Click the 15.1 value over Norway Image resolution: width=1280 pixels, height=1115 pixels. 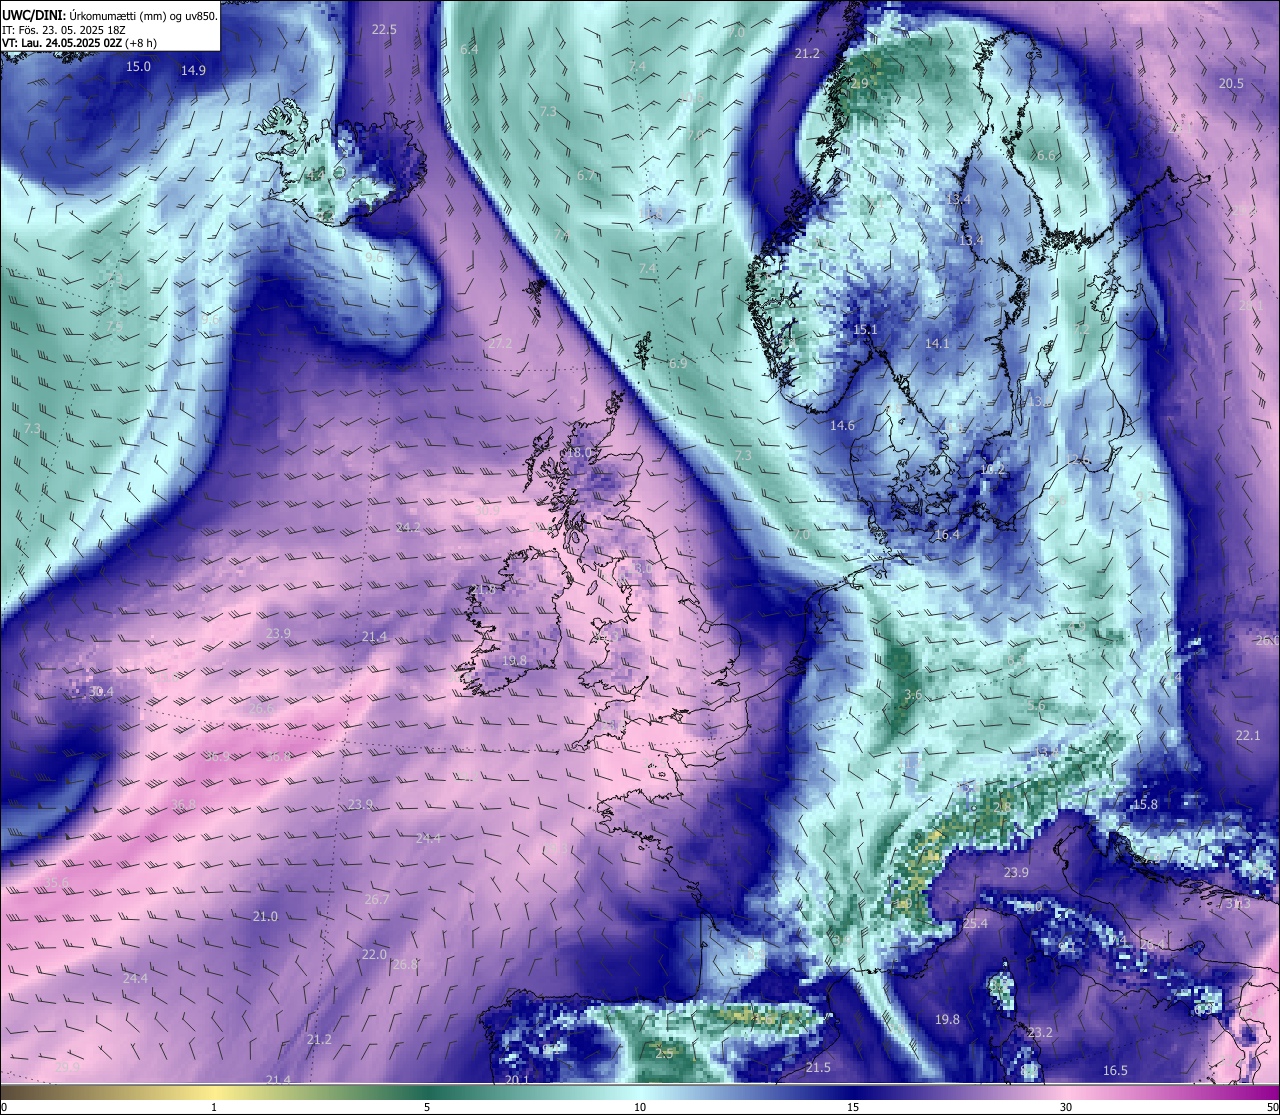[865, 330]
